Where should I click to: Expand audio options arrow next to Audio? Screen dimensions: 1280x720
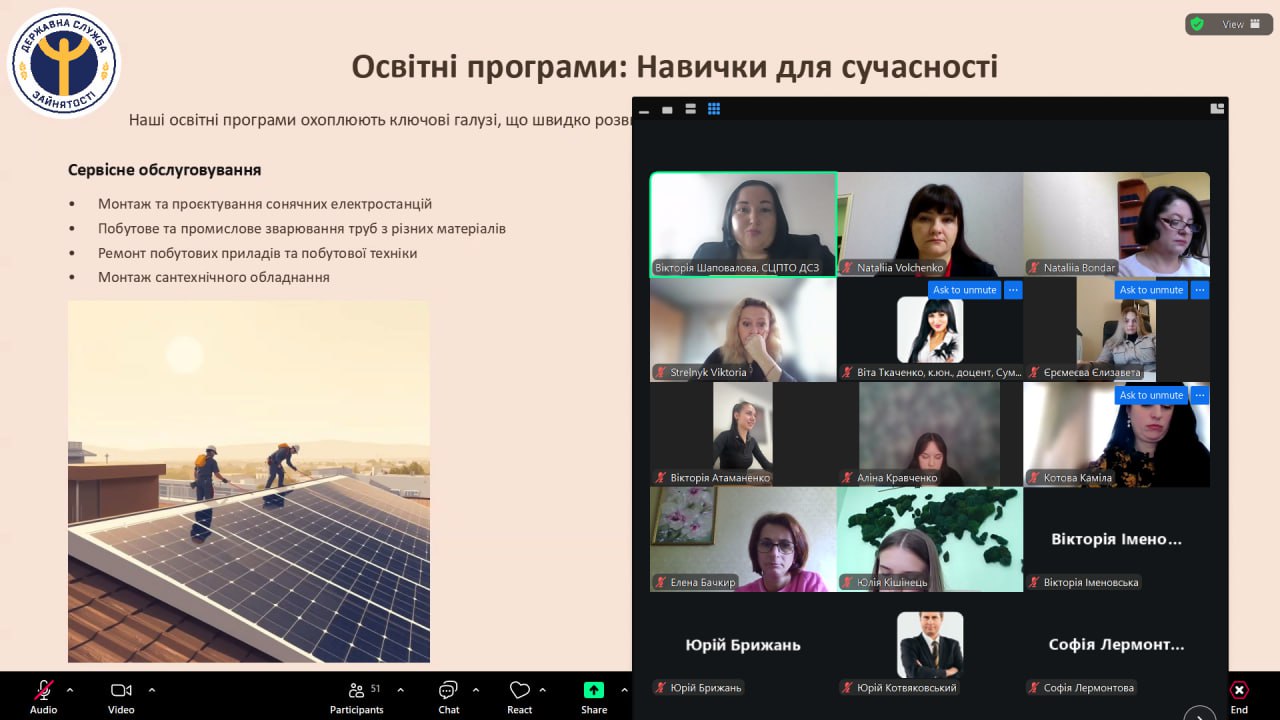70,690
